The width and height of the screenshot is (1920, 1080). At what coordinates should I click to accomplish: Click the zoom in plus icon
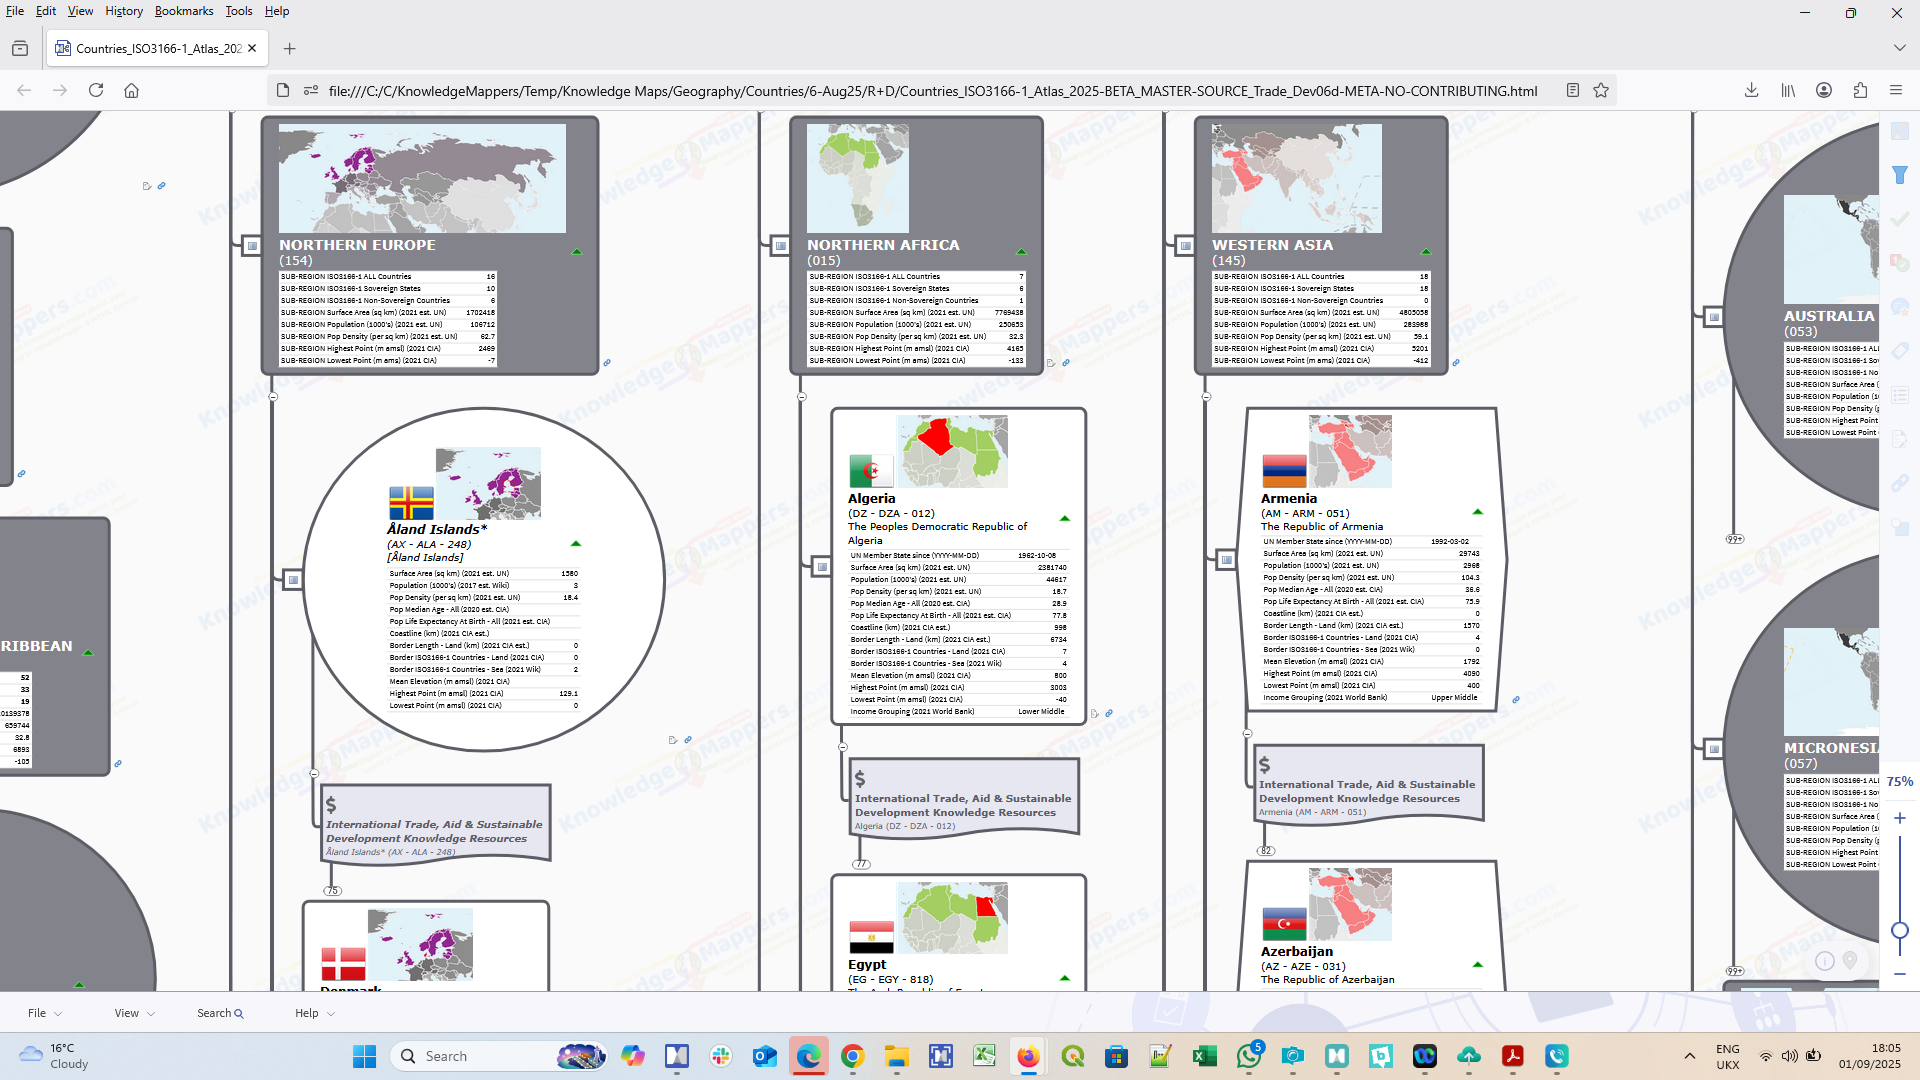click(1900, 818)
